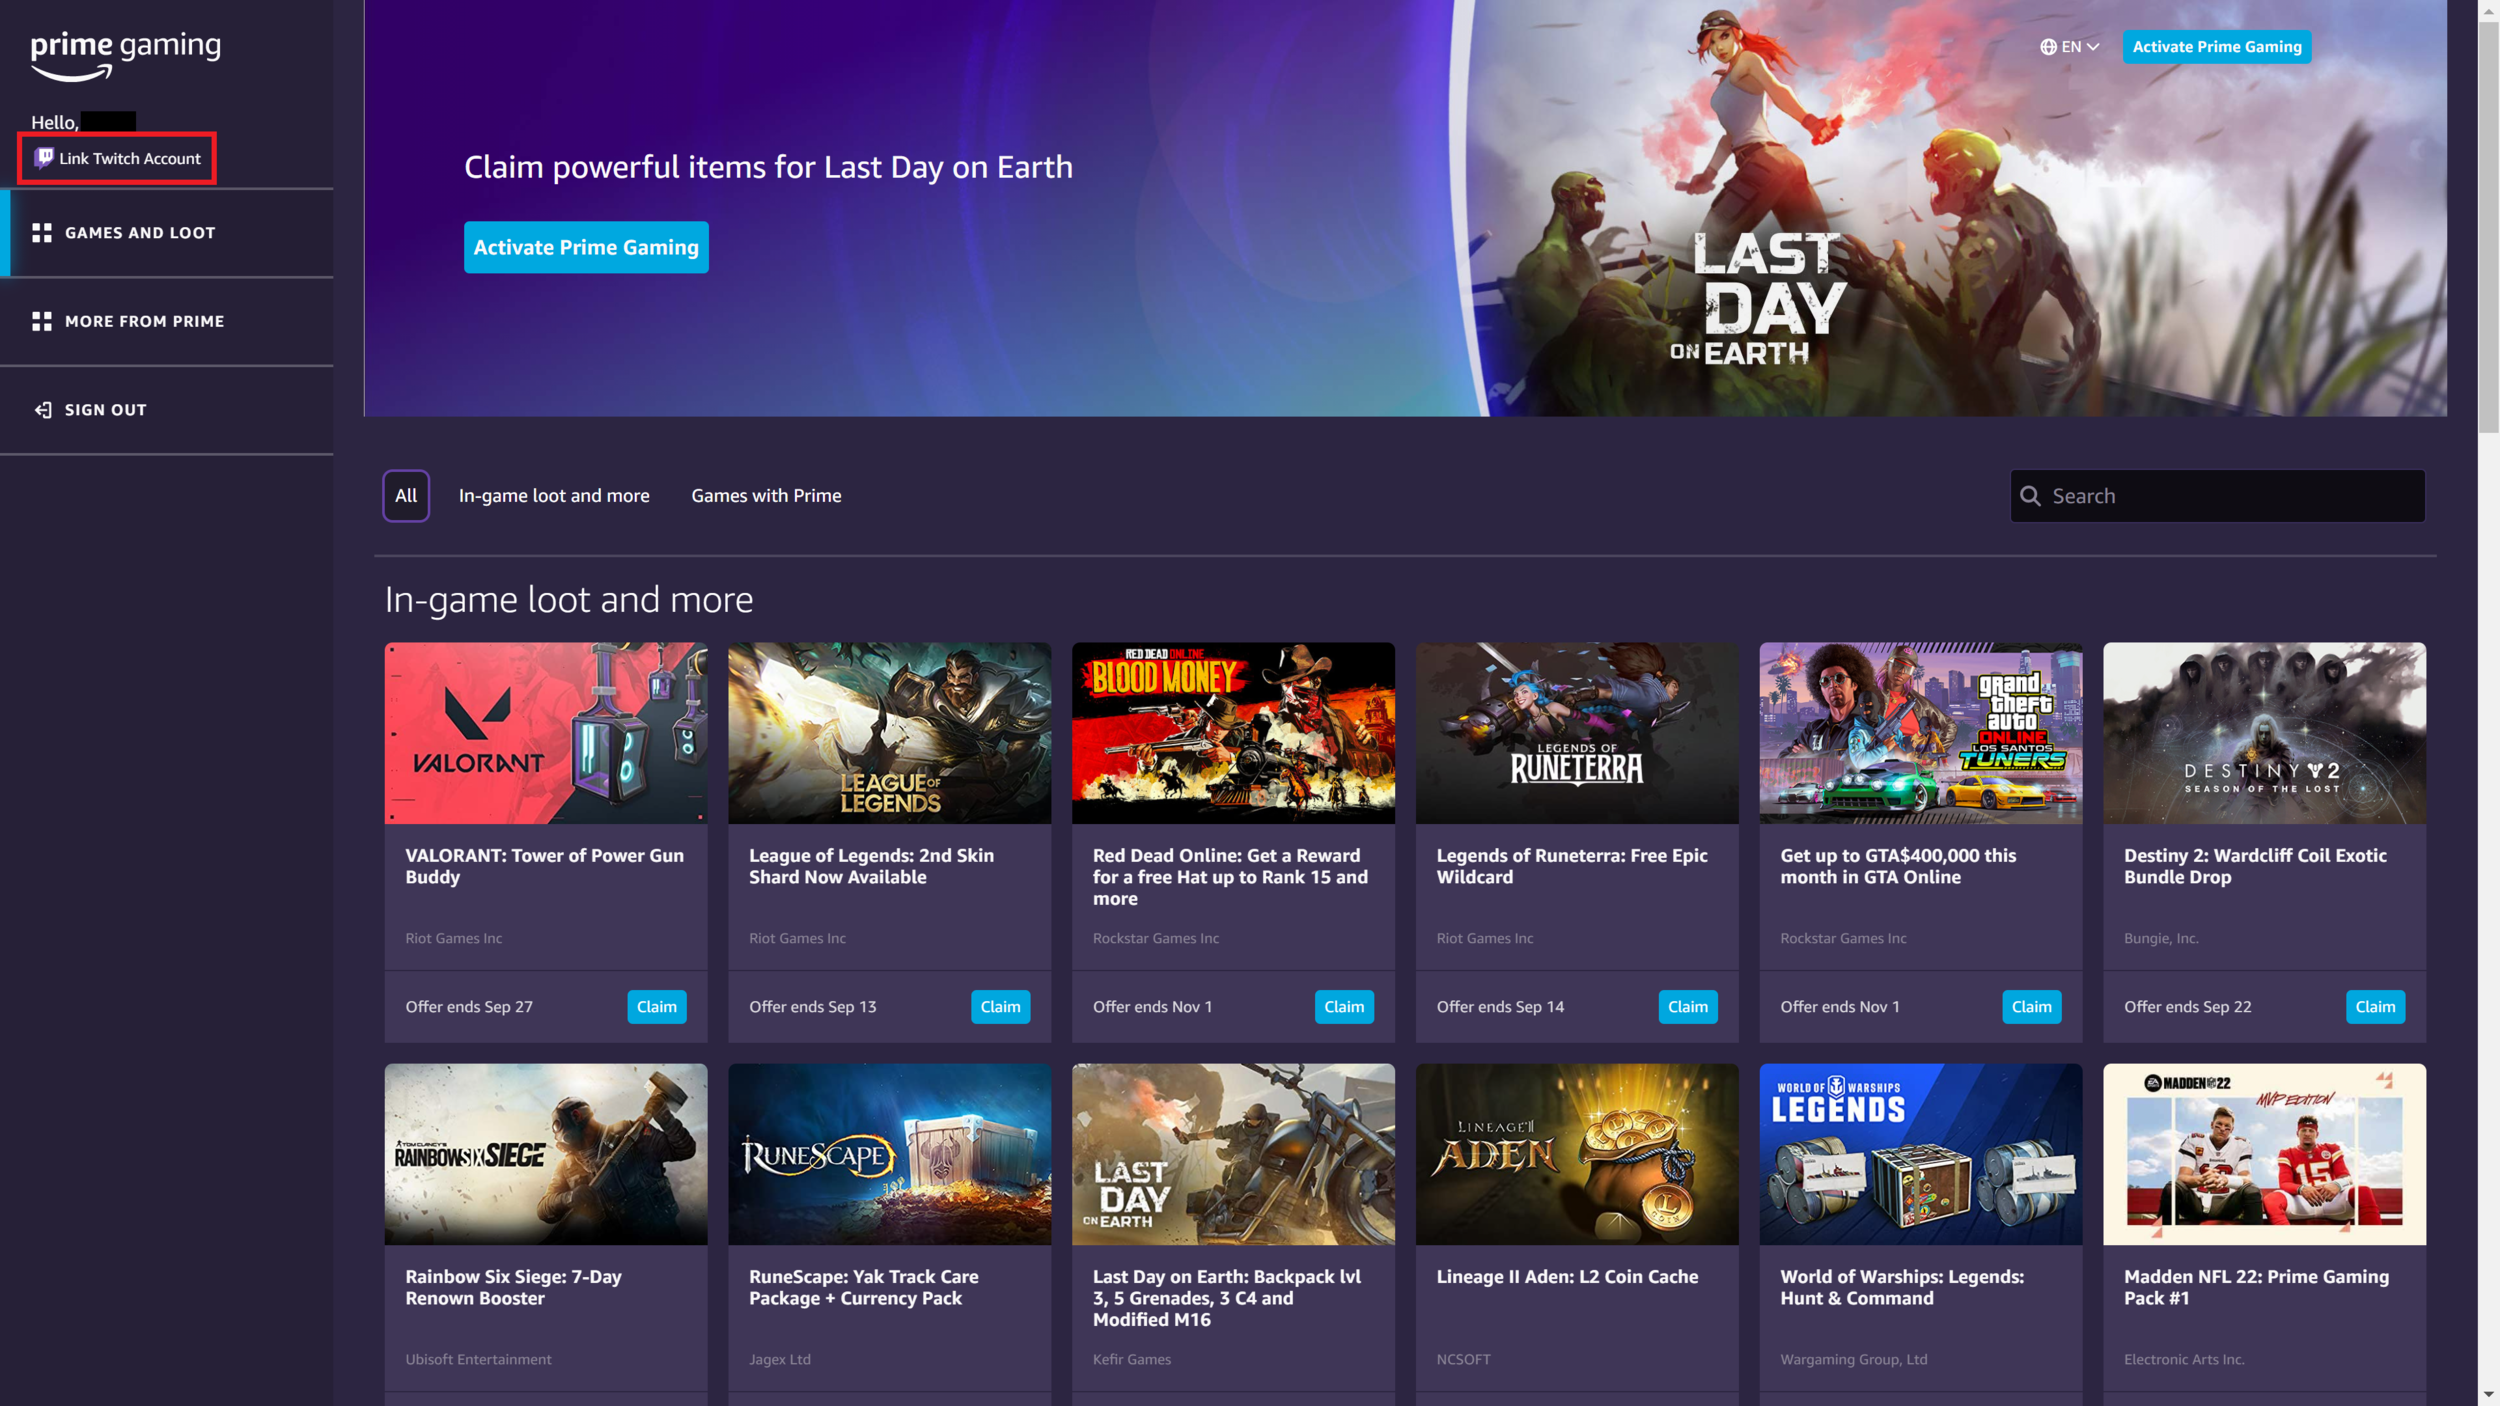Click the 'Destiny 2: Wardcliff Coil Exotic Bundle Drop' title

tap(2255, 866)
